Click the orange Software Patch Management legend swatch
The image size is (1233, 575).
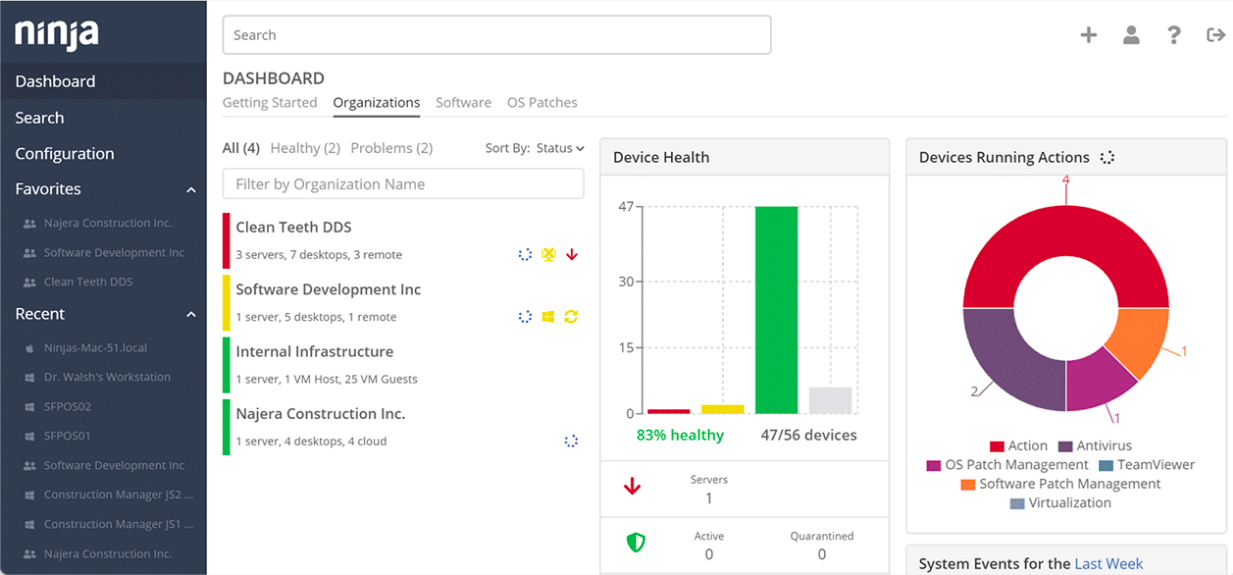967,484
